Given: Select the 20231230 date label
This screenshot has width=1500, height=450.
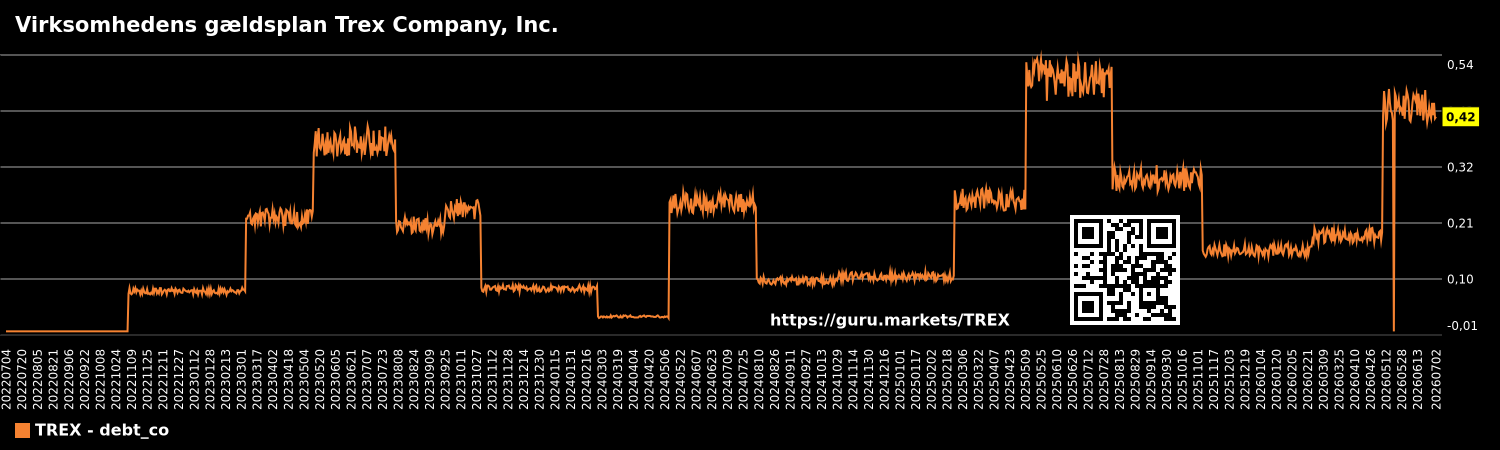Looking at the screenshot, I should (x=540, y=378).
